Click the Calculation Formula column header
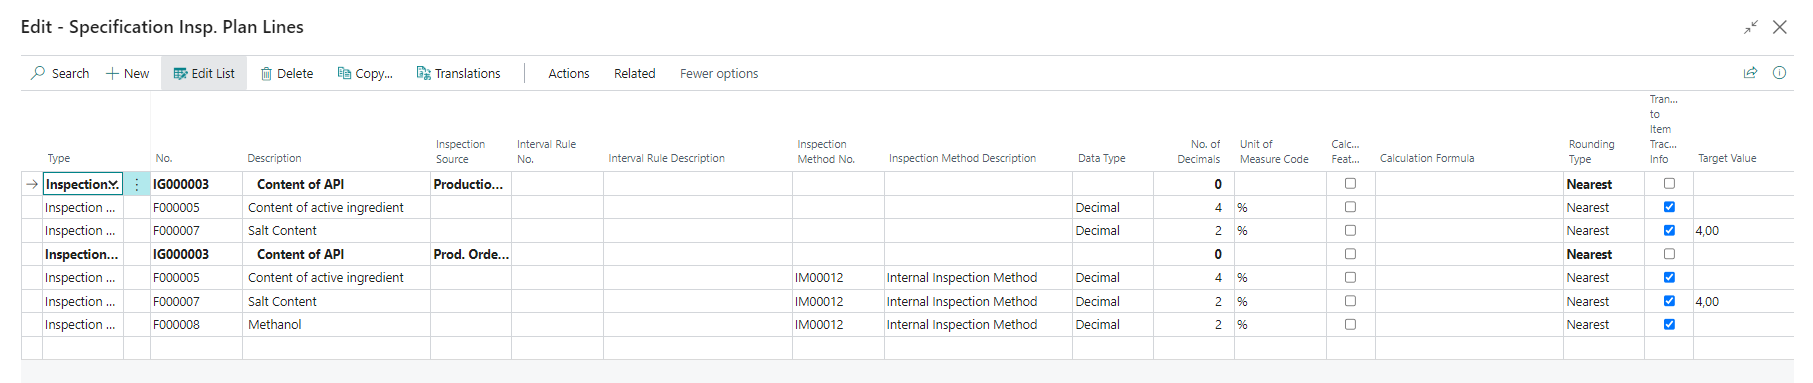Screen dimensions: 1813x383 tap(1427, 158)
